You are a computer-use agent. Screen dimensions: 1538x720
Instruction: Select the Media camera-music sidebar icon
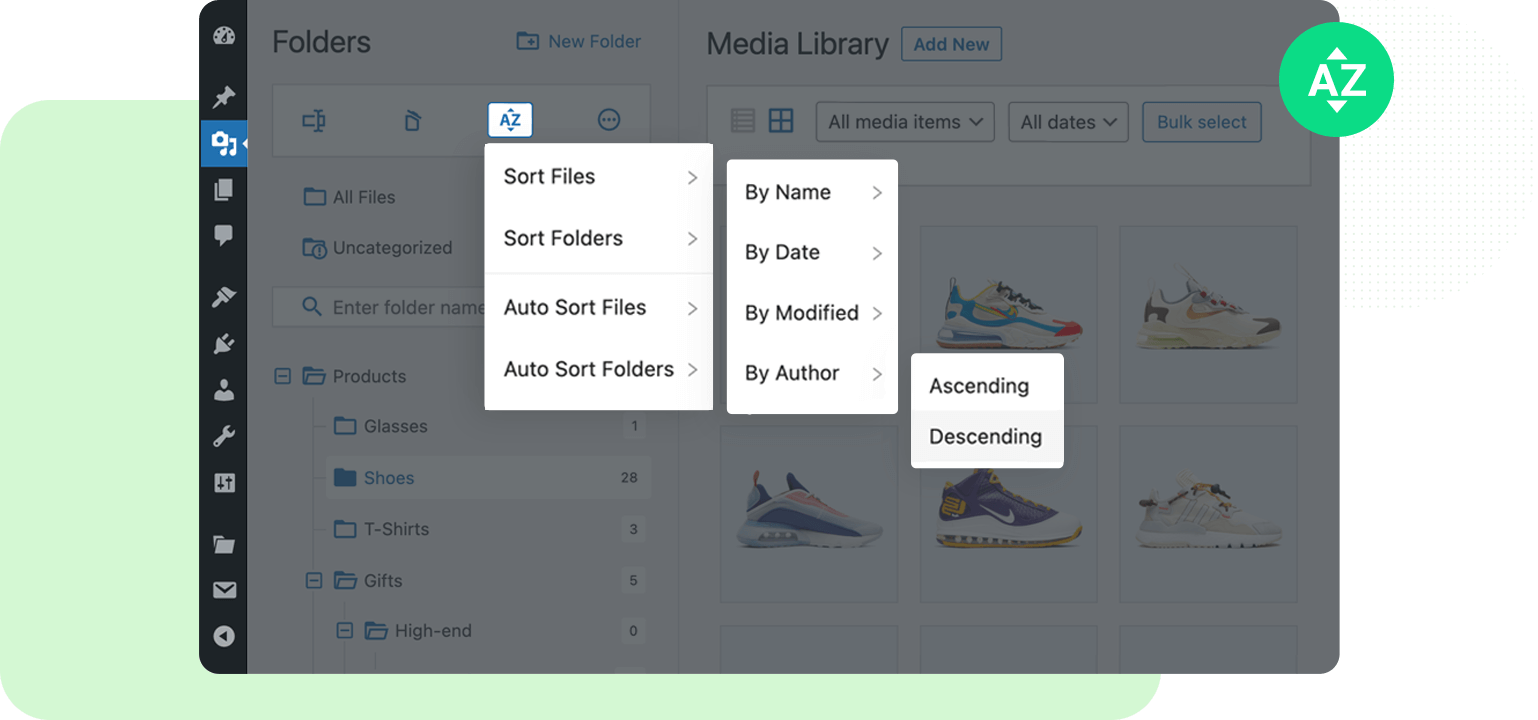pos(224,145)
